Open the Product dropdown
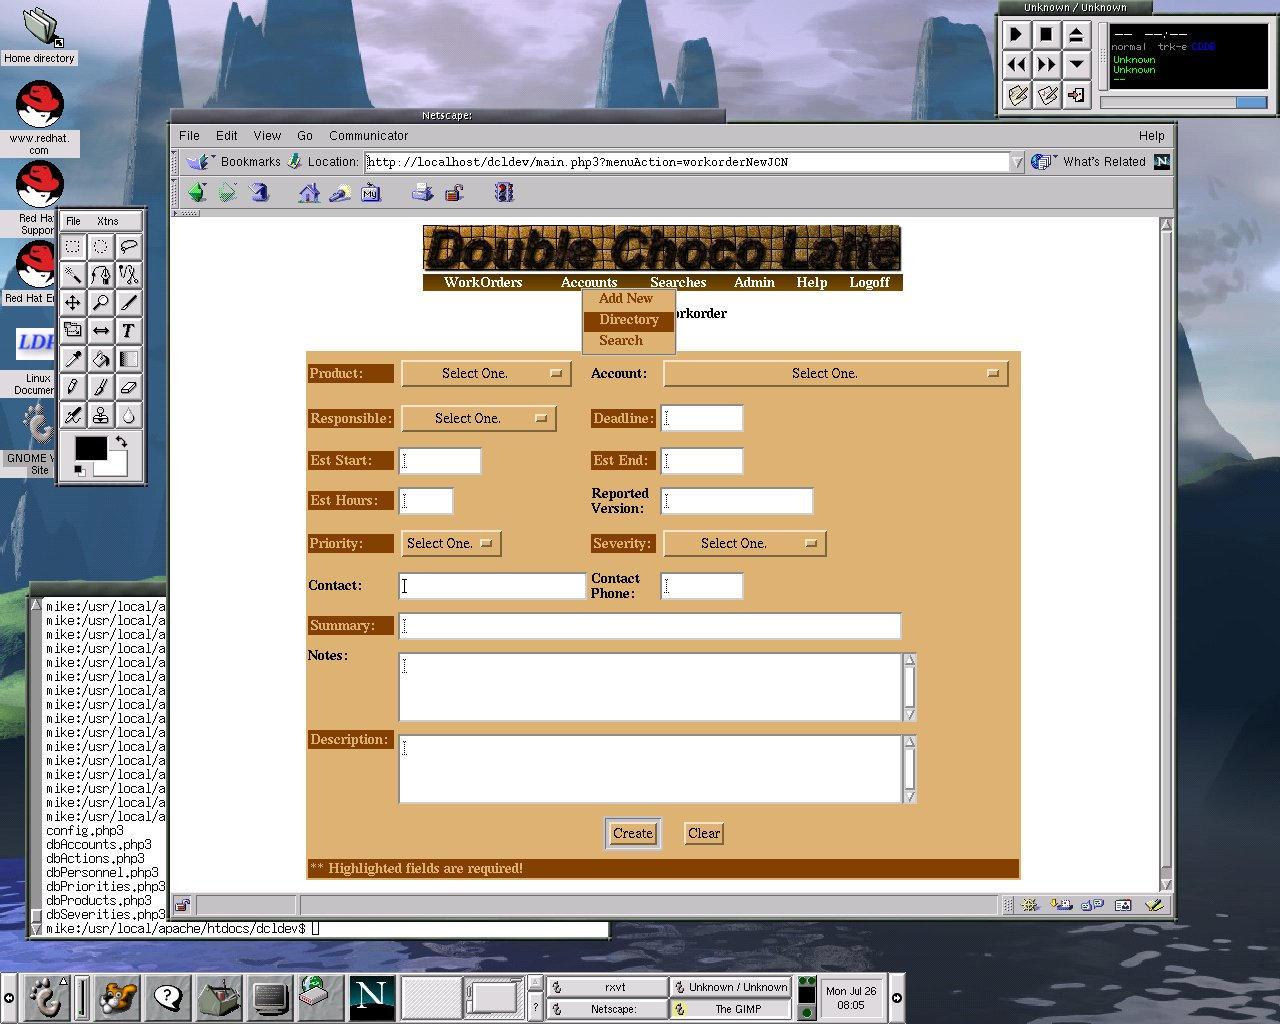The width and height of the screenshot is (1280, 1024). click(x=486, y=373)
